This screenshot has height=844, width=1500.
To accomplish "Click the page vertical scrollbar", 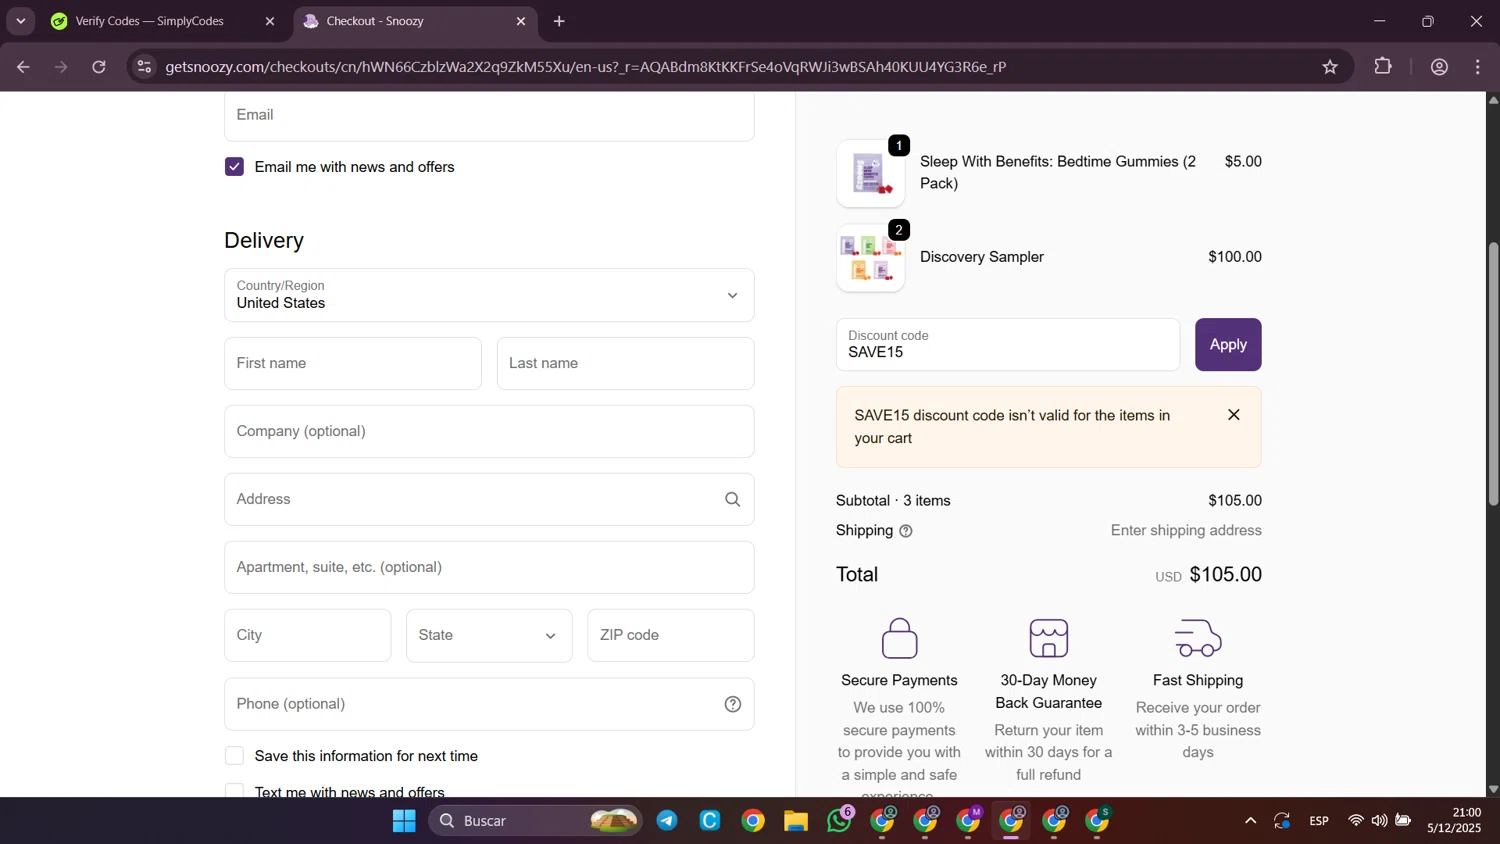I will click(x=1493, y=374).
